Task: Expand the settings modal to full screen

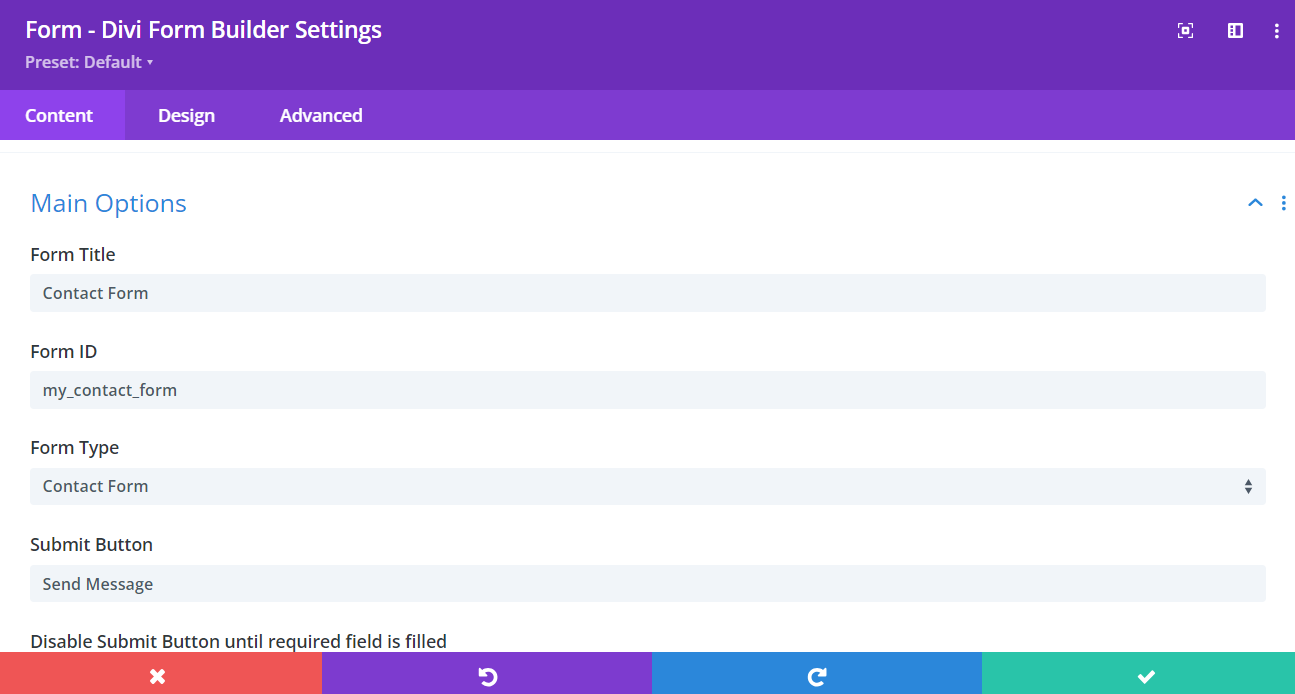Action: (x=1185, y=30)
